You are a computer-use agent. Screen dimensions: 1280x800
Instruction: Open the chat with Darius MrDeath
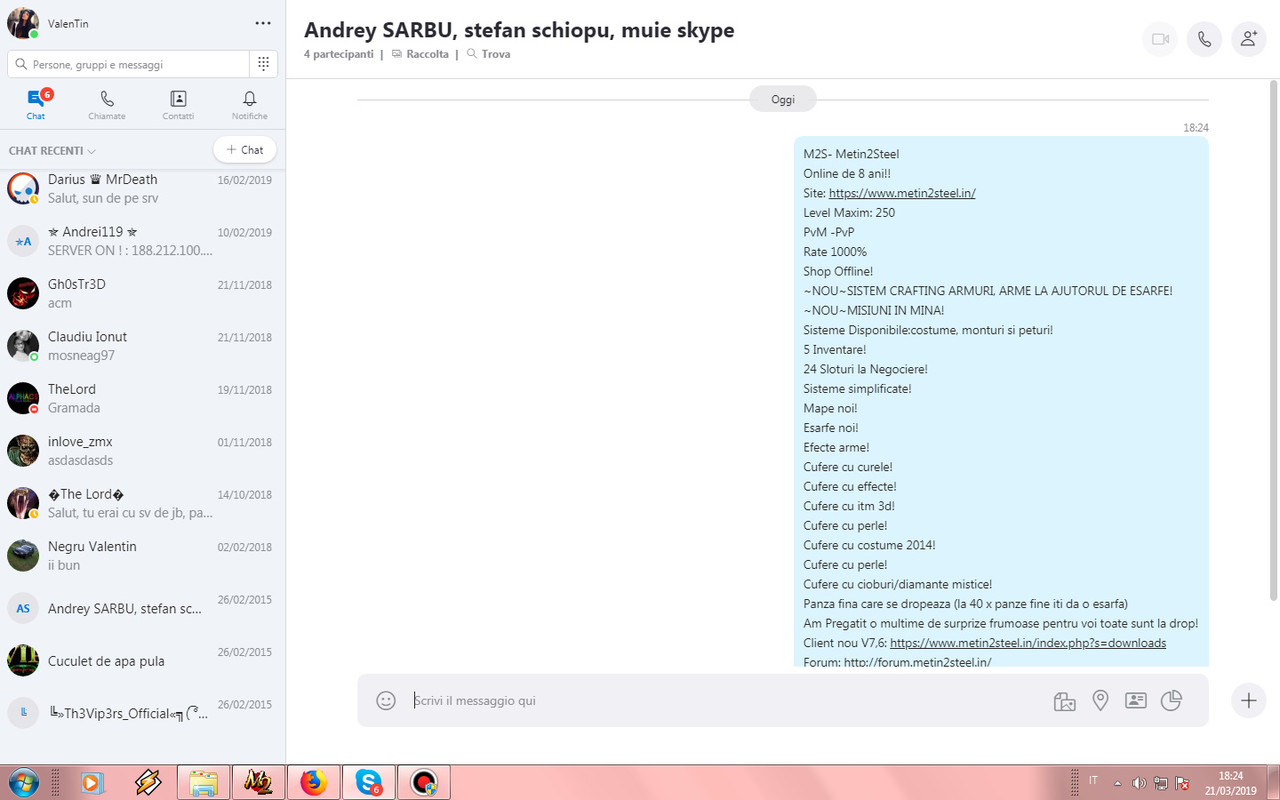(x=142, y=188)
